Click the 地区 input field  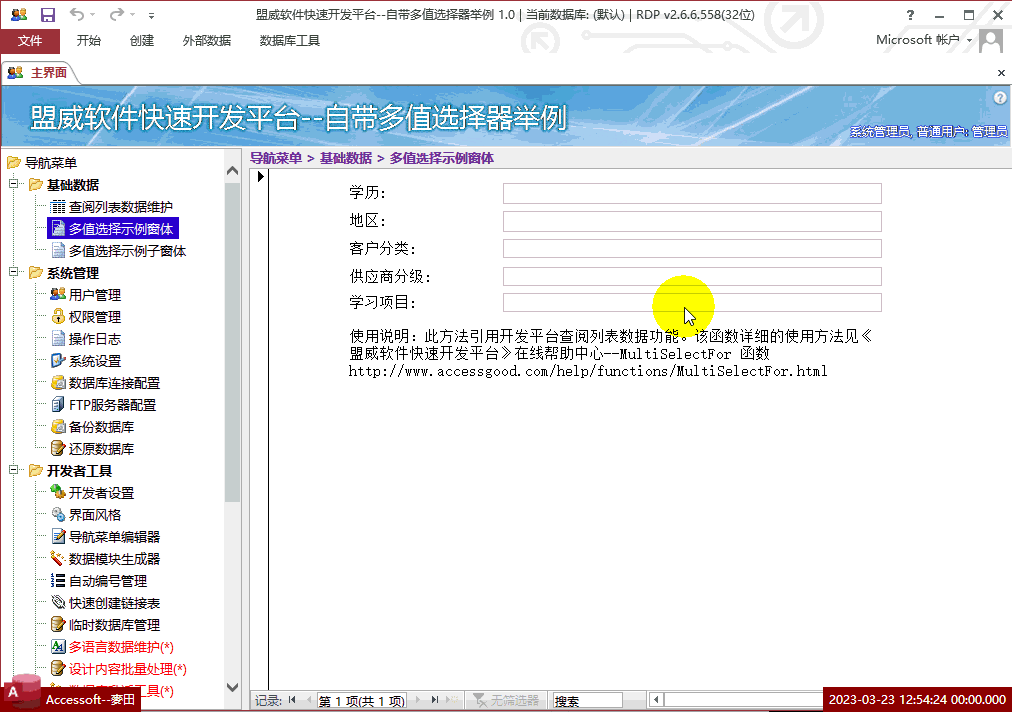(692, 221)
